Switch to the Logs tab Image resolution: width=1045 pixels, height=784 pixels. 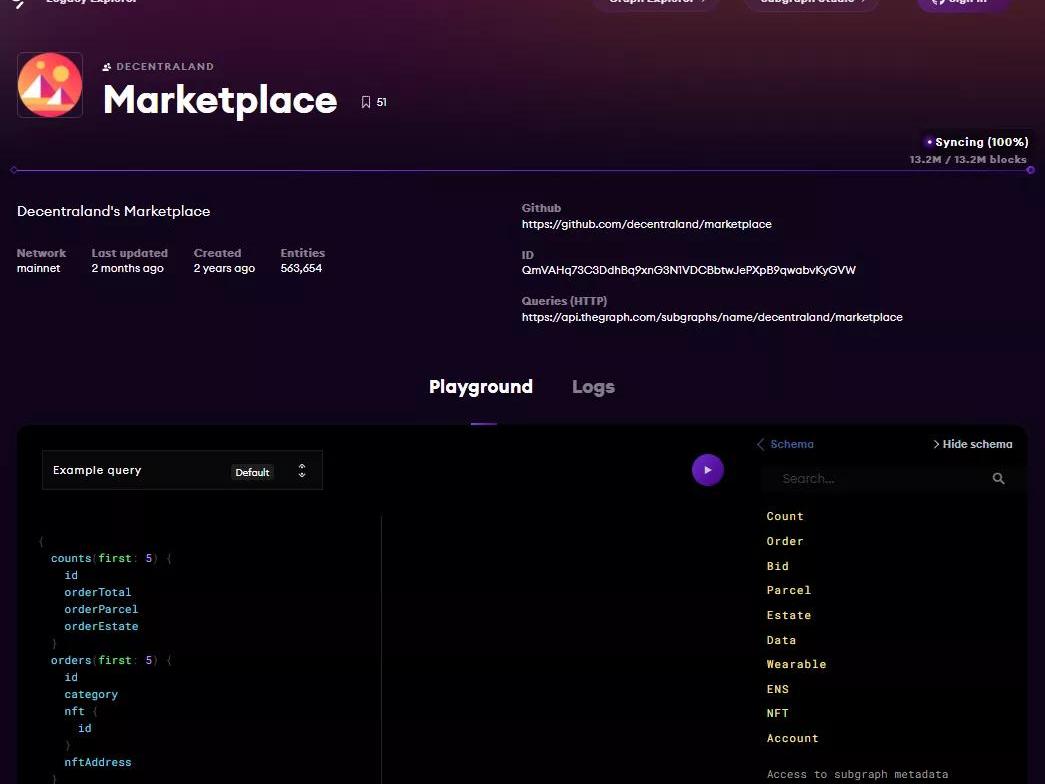coord(593,387)
